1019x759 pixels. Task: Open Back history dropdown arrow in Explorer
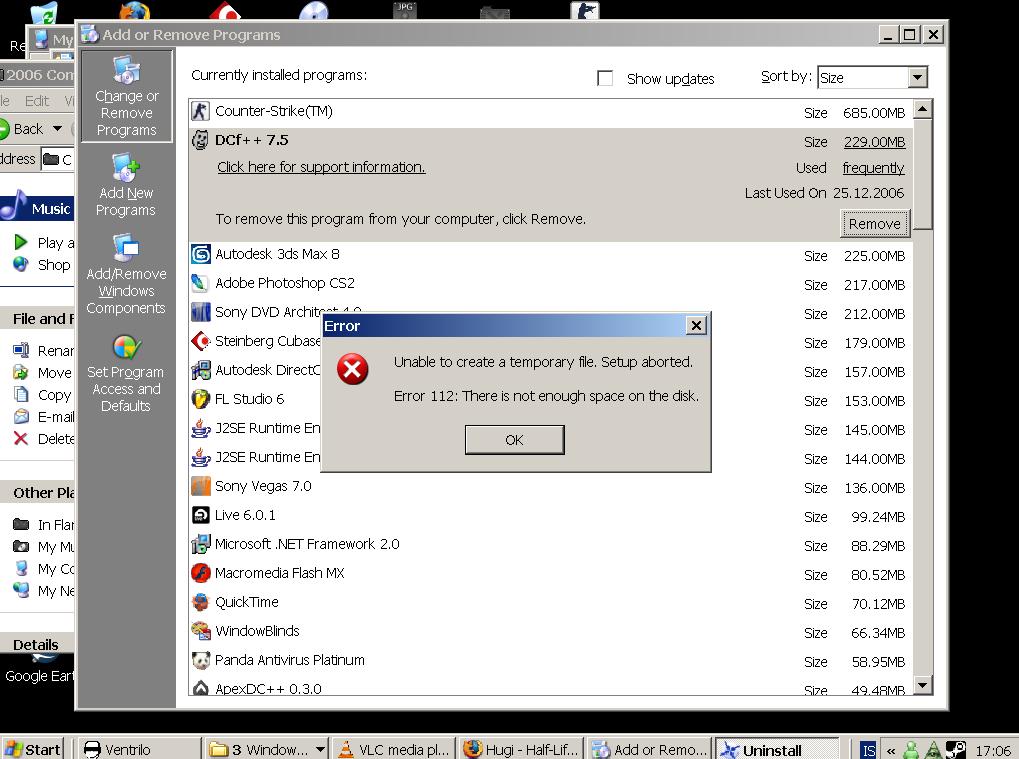click(57, 129)
